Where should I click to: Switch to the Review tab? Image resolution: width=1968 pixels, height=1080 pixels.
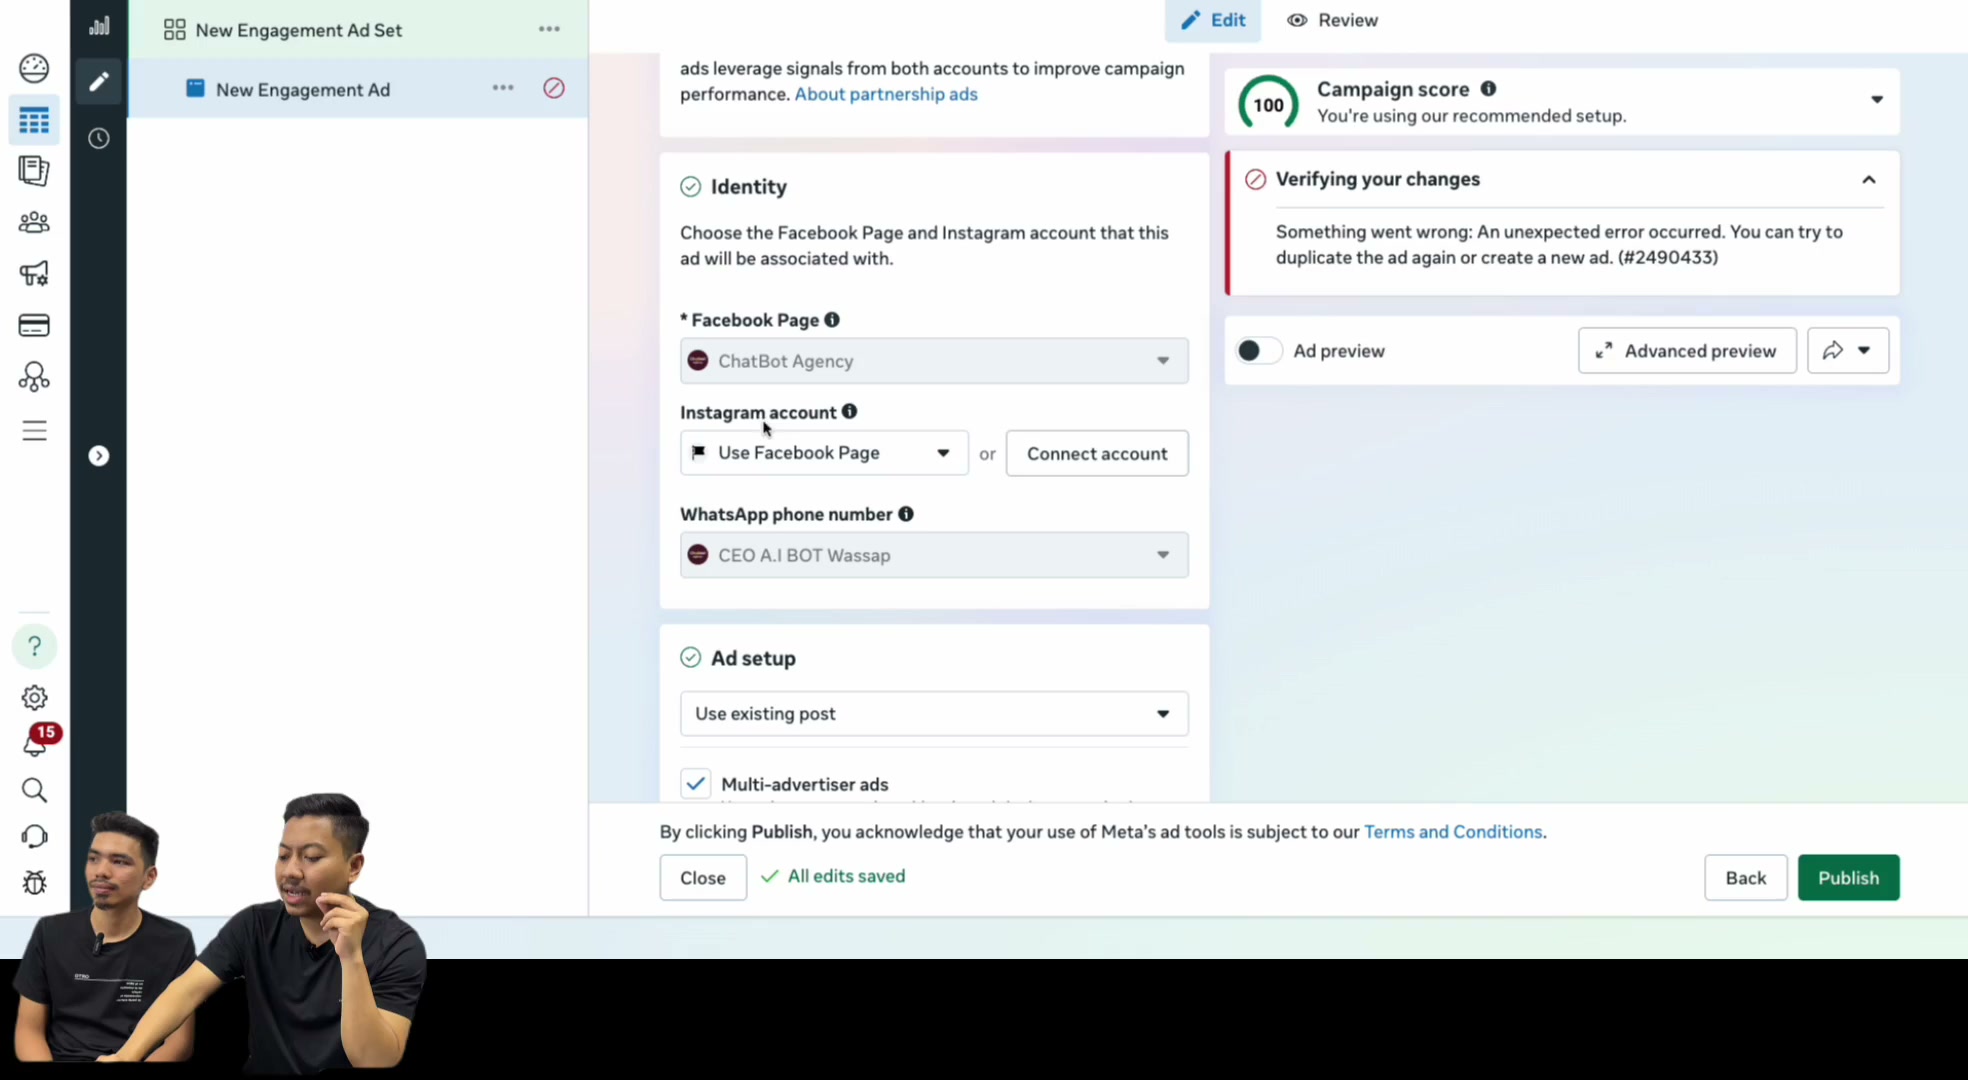pos(1333,20)
